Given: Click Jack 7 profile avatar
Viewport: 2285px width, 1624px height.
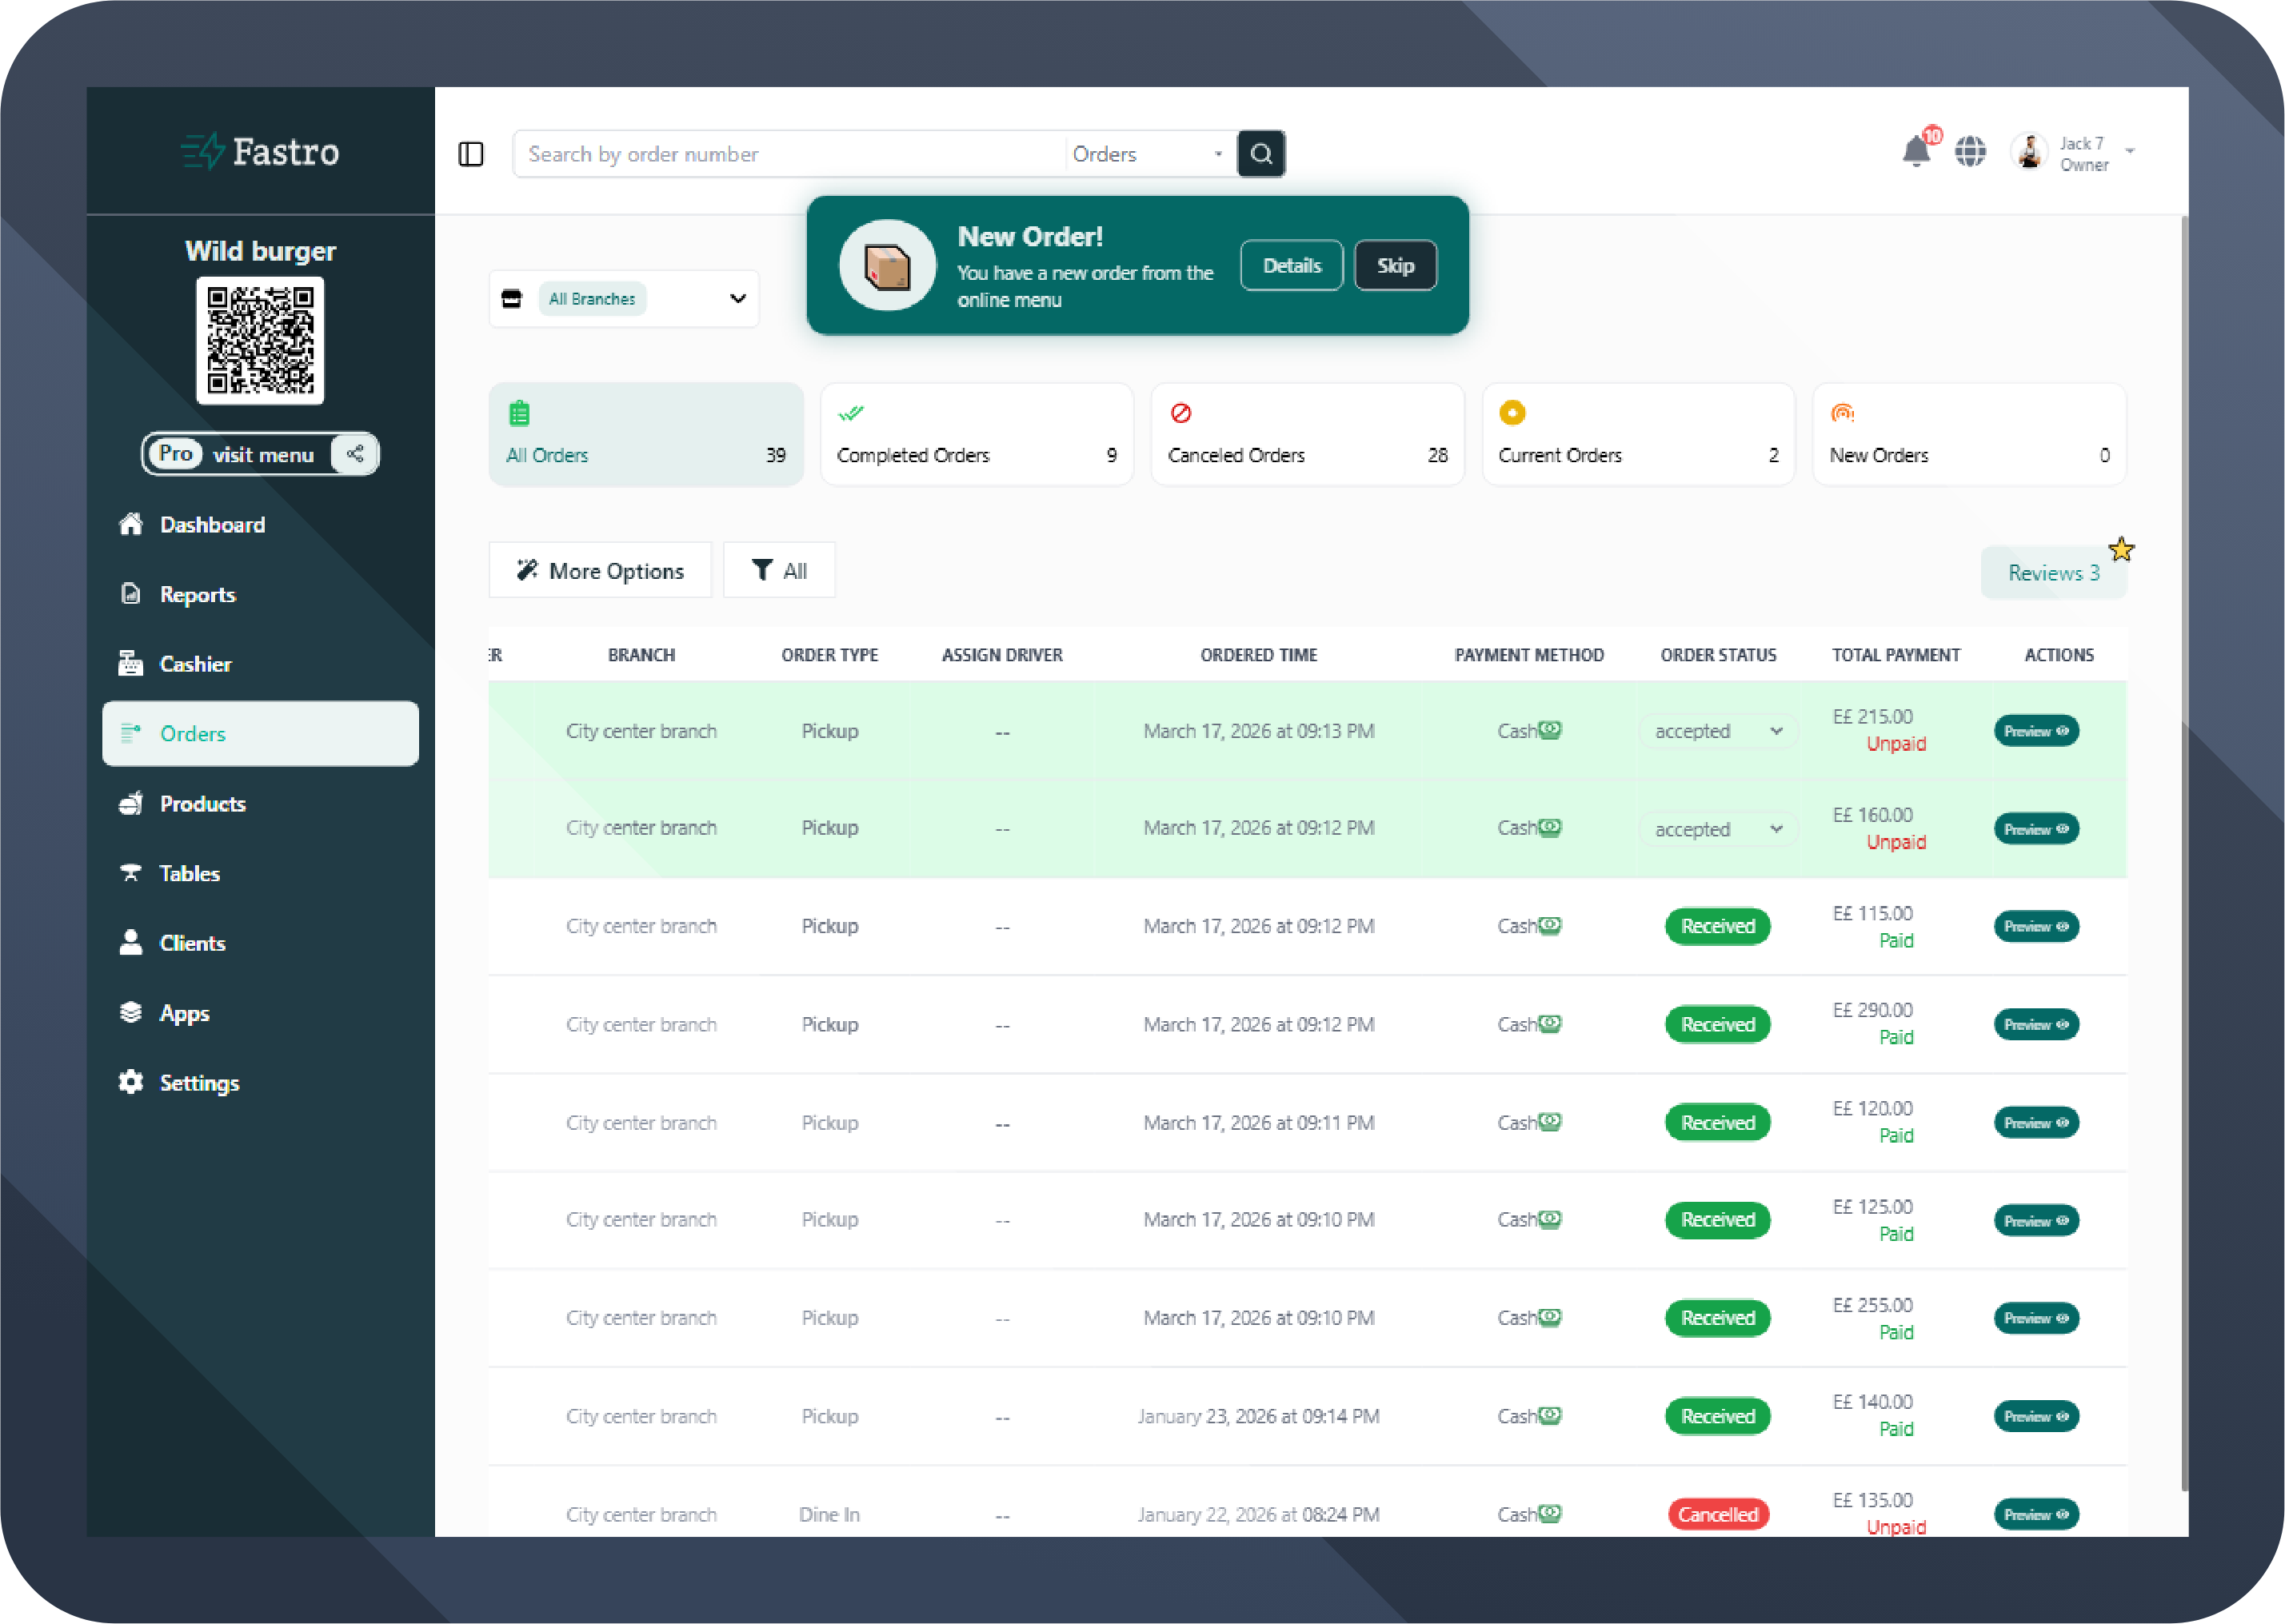Looking at the screenshot, I should click(2029, 152).
